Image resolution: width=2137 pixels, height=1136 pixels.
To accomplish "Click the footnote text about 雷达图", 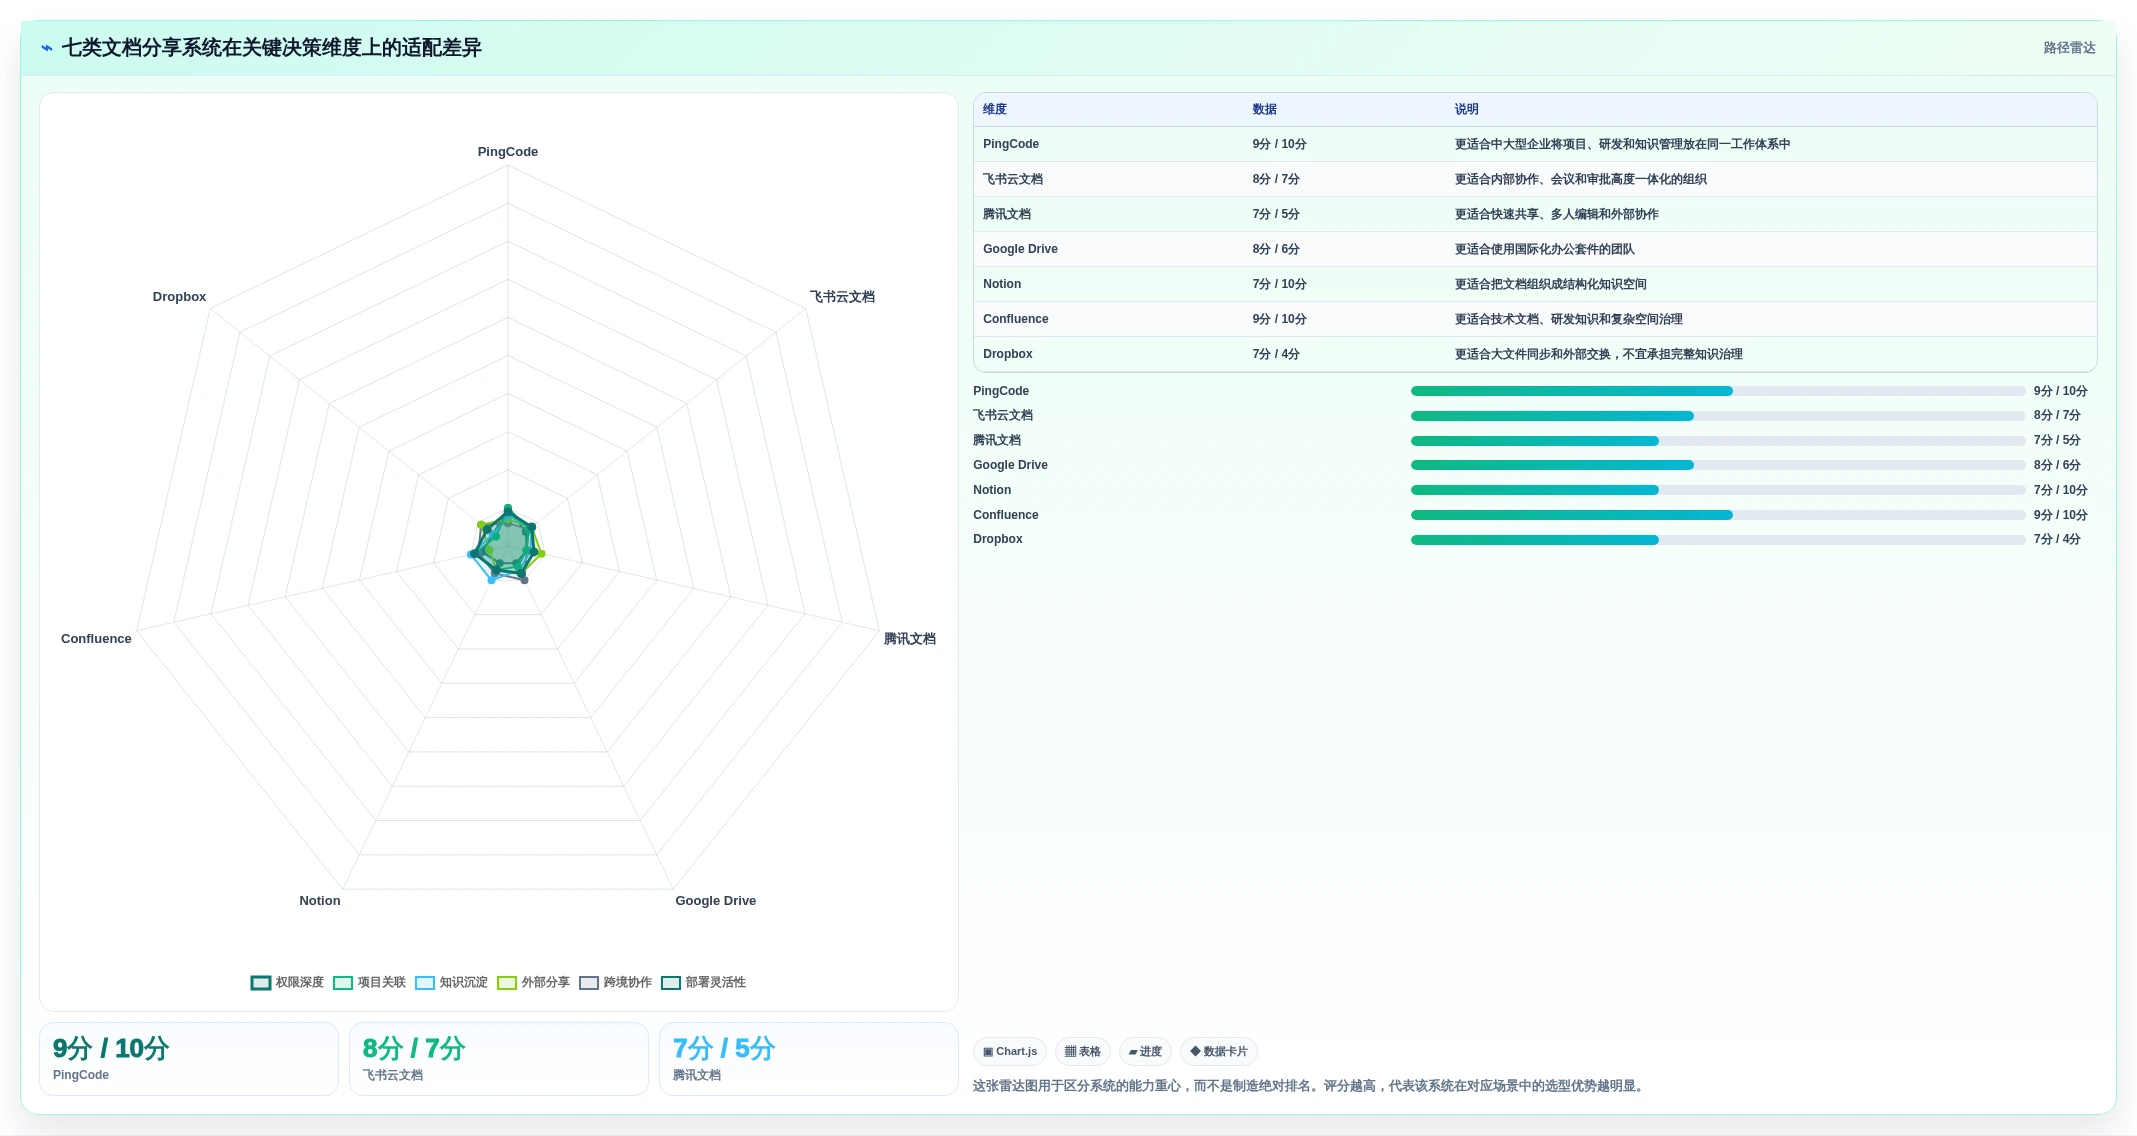I will (1310, 1086).
